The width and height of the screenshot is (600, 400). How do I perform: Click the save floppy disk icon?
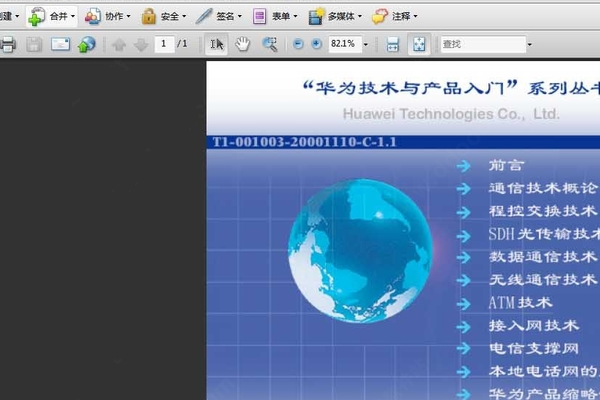pos(34,44)
